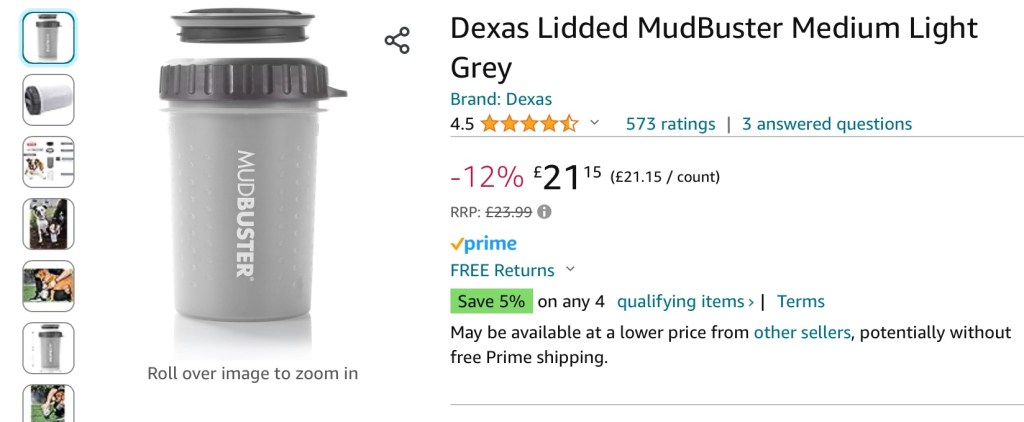Open the 573 ratings link
Screen dimensions: 1024x422
point(670,124)
